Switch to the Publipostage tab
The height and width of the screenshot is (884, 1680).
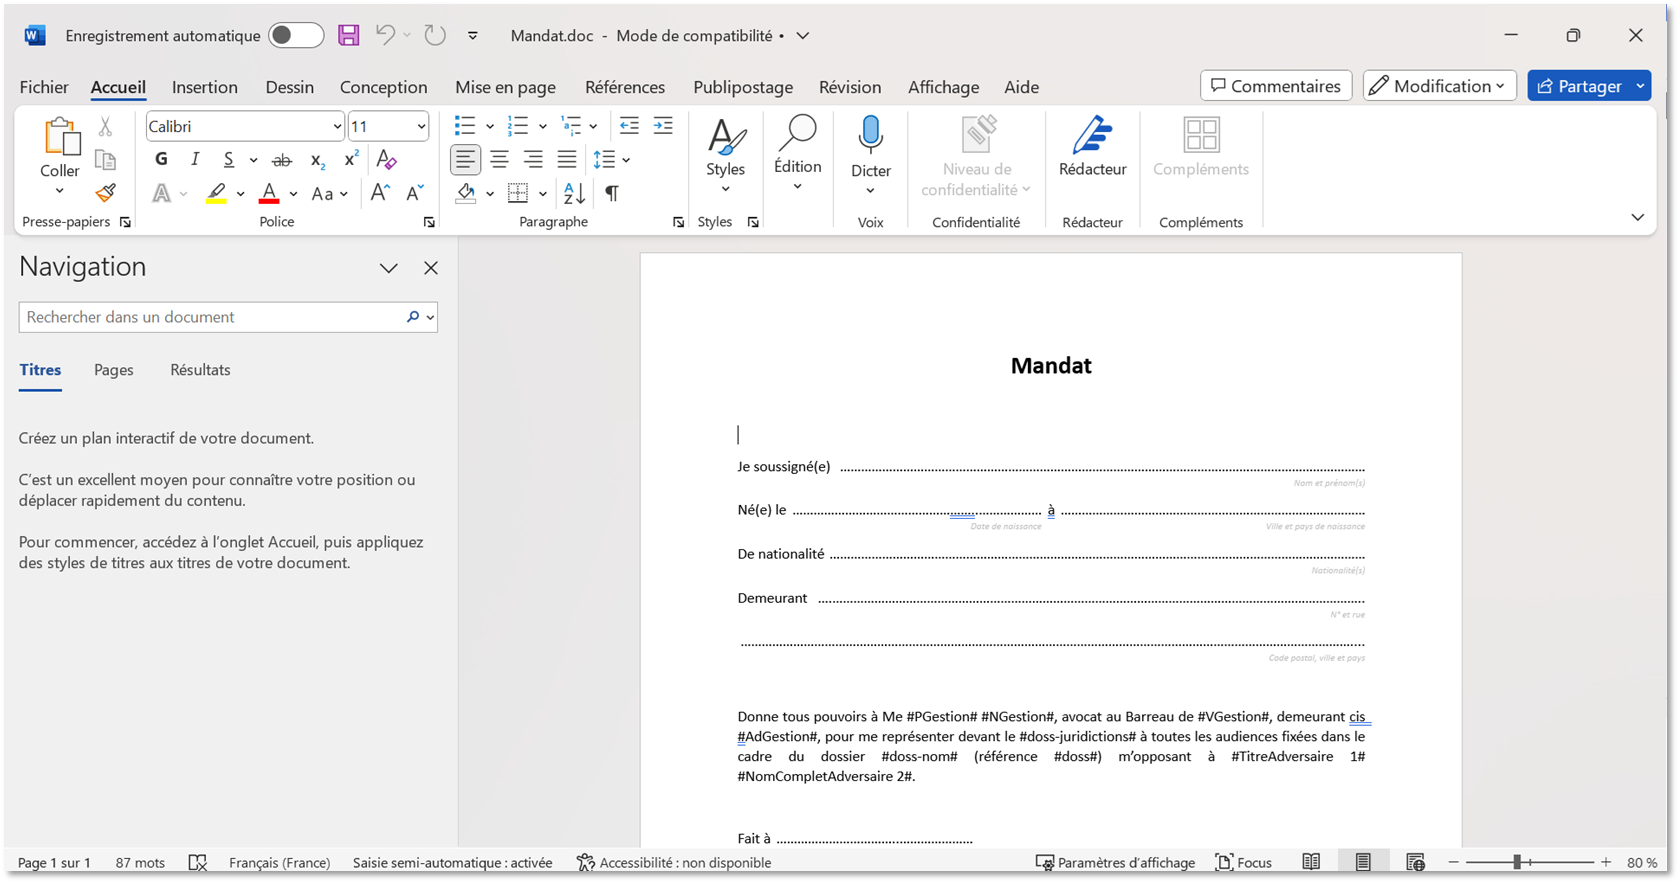[743, 87]
